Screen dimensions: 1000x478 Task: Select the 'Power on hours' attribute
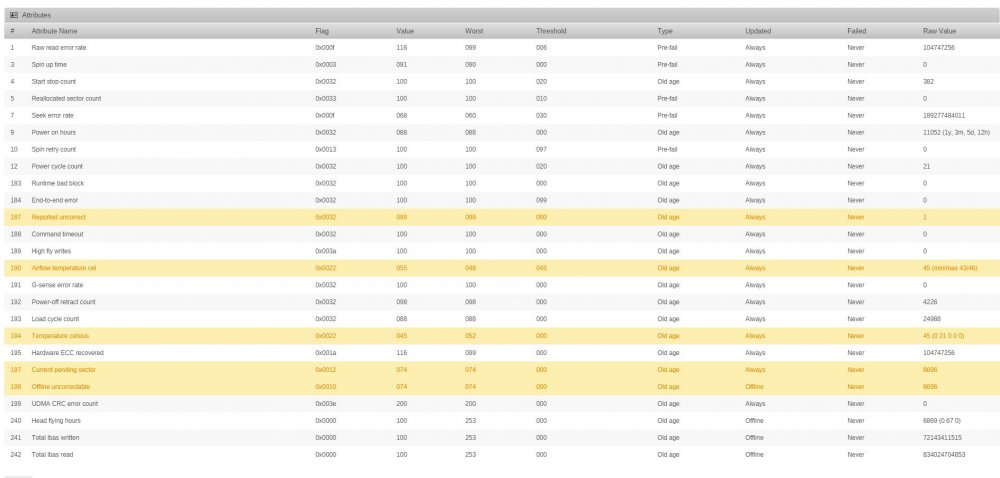[x=54, y=133]
